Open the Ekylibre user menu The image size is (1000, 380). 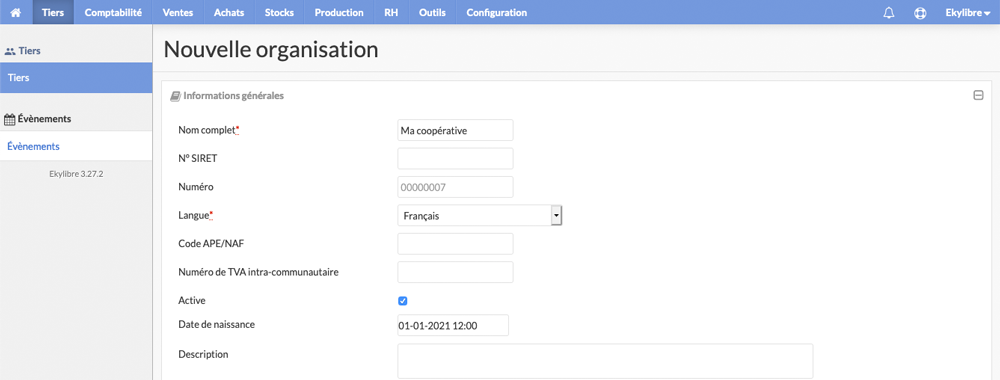[x=967, y=13]
